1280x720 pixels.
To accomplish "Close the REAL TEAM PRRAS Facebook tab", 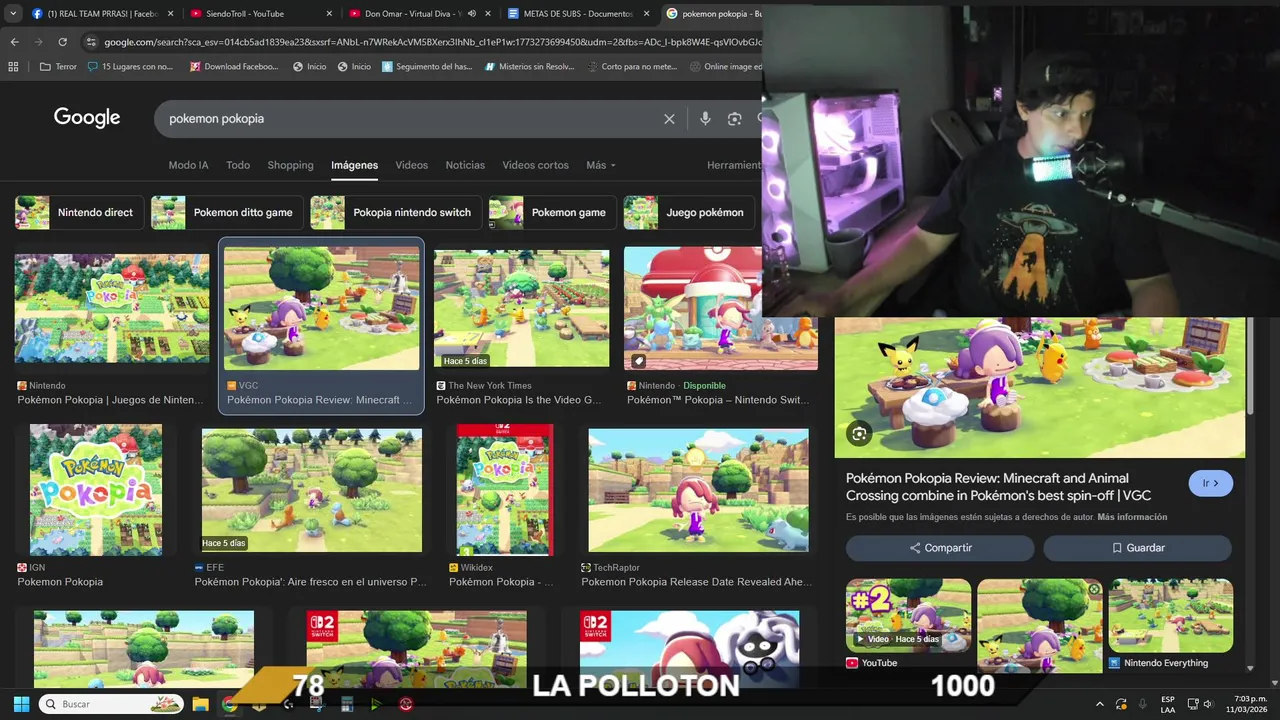I will (170, 14).
